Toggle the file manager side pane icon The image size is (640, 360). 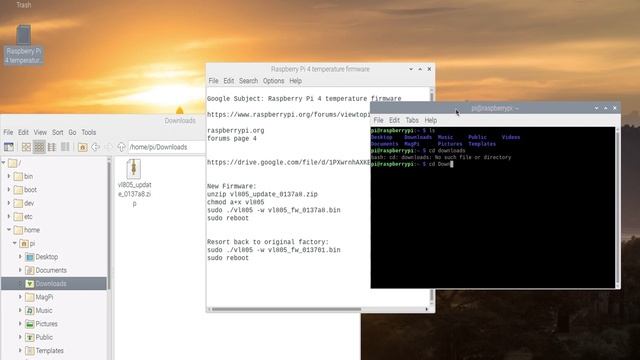pos(9,147)
